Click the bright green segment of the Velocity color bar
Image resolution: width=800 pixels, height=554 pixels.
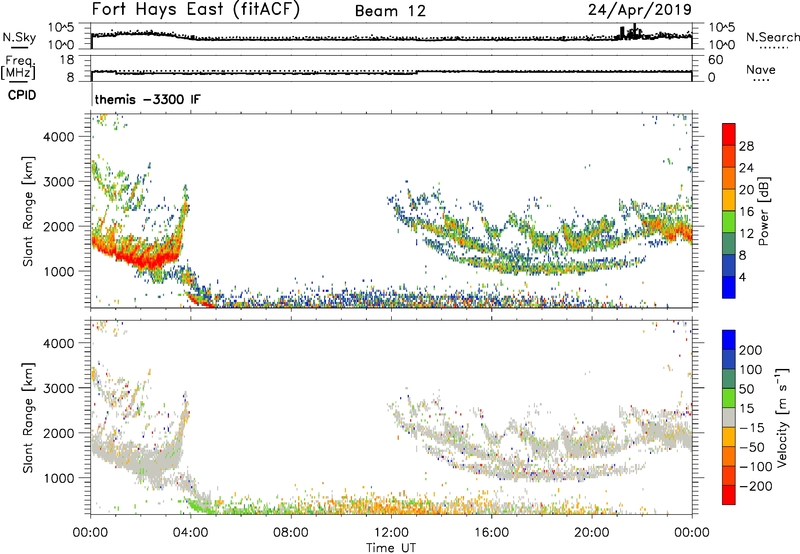(x=729, y=398)
